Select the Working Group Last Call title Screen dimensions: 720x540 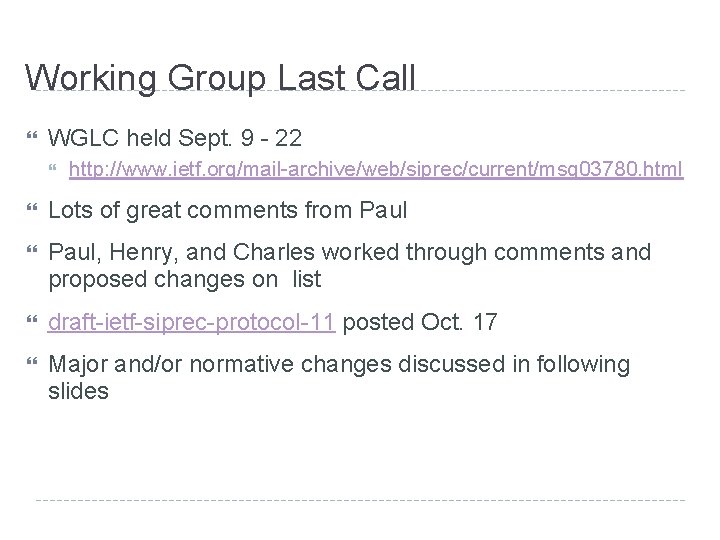(x=220, y=78)
